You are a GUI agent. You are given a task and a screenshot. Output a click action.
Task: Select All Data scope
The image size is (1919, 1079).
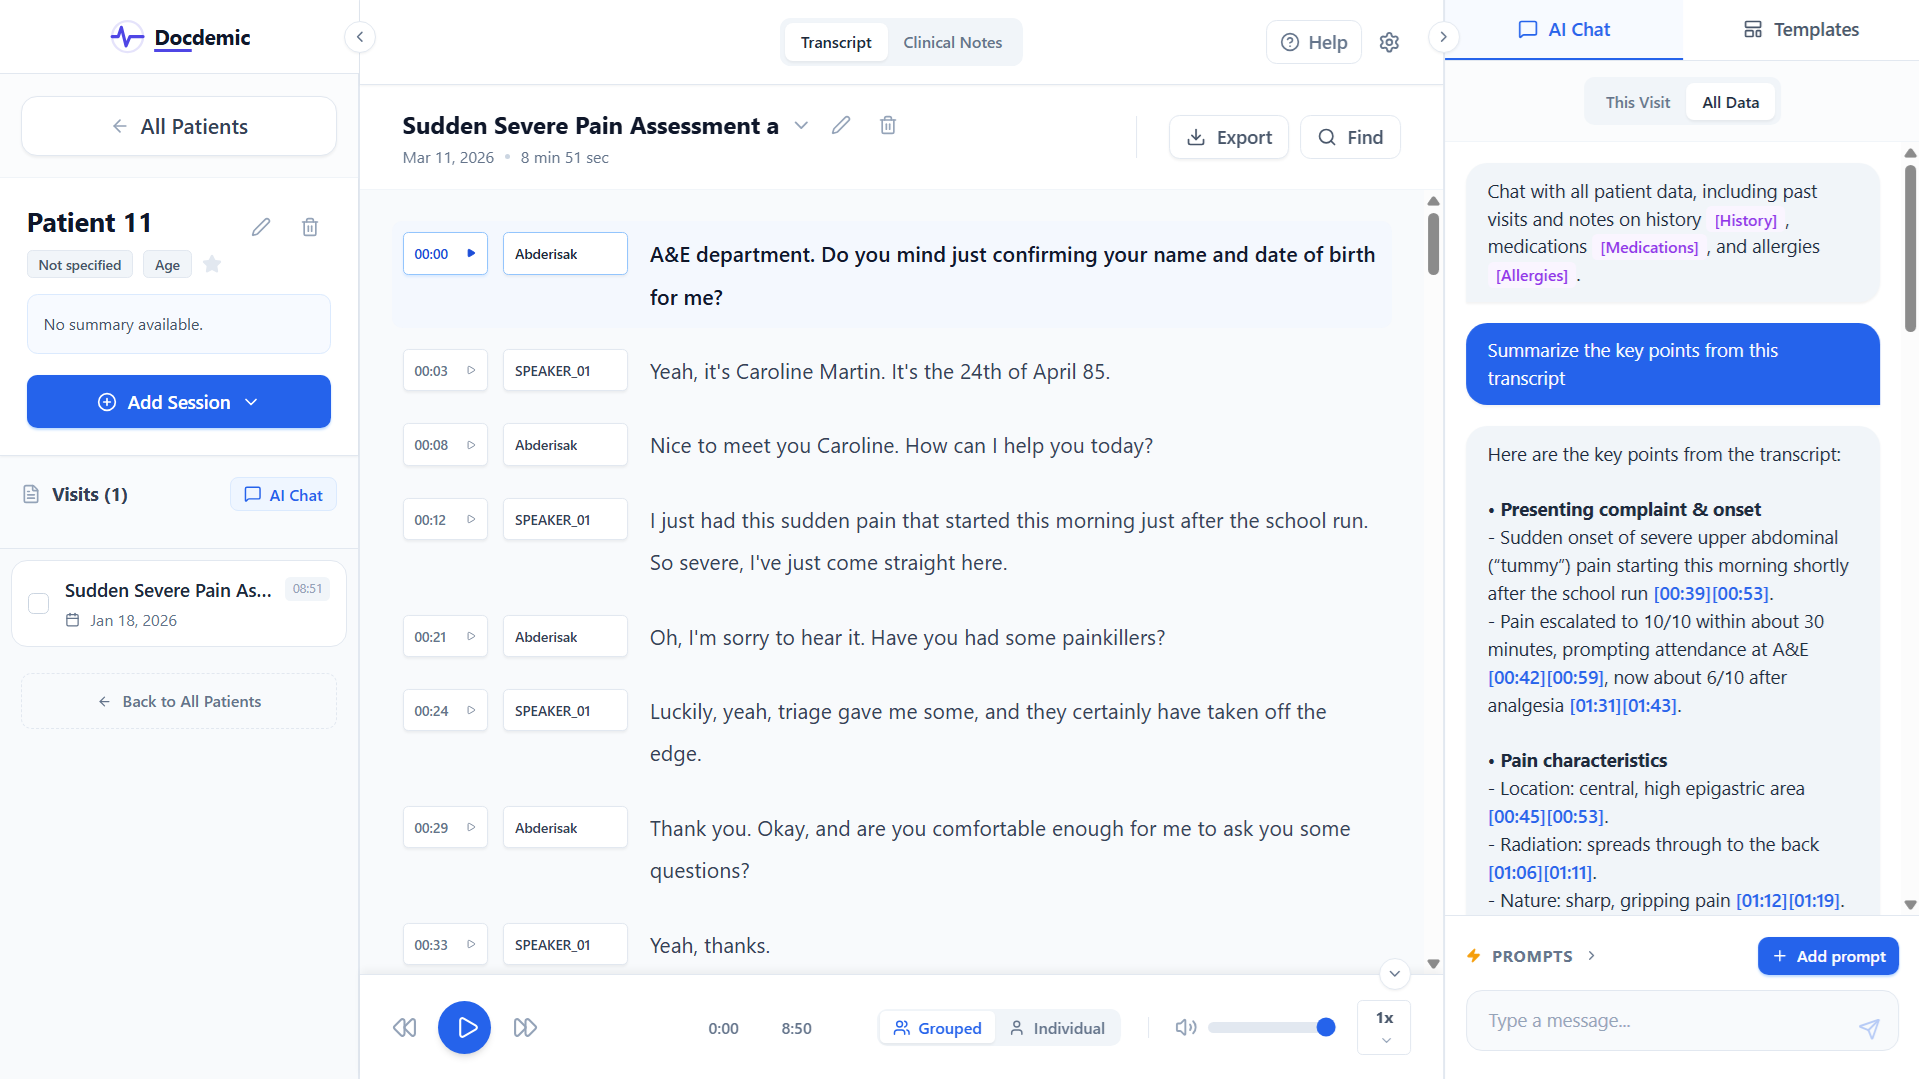tap(1730, 102)
